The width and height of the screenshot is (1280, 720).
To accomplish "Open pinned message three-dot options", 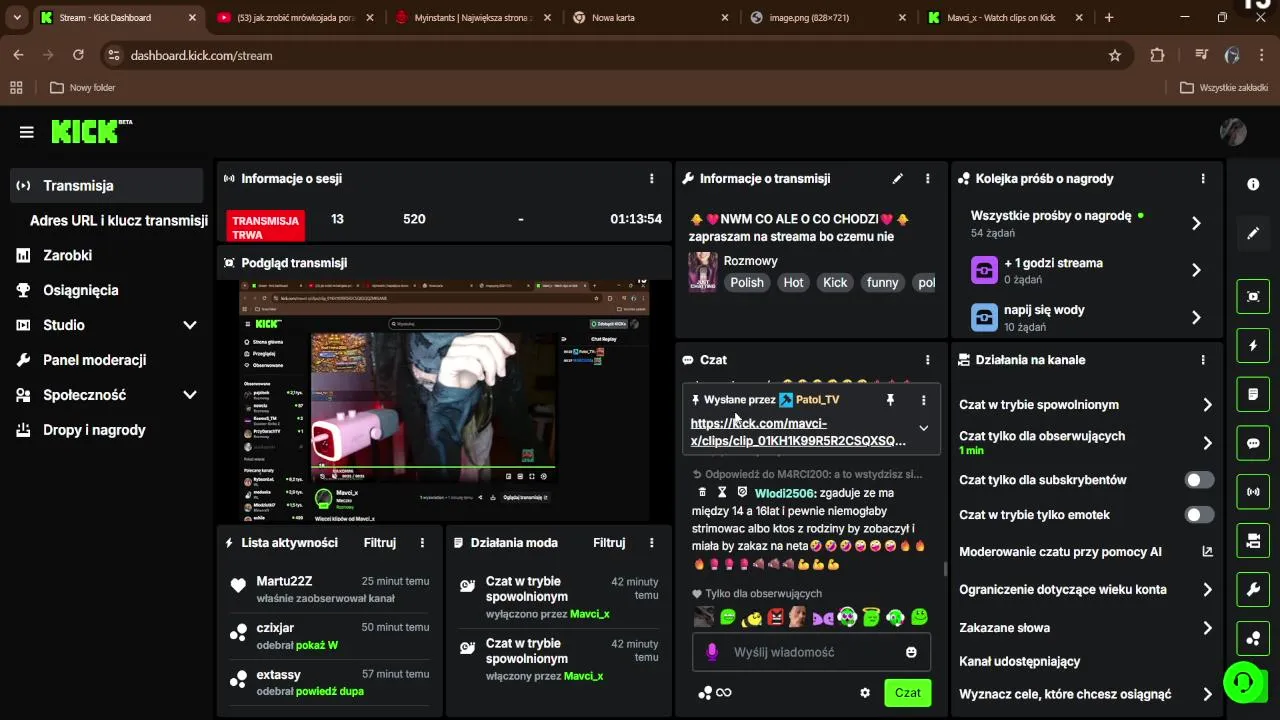I will 923,400.
